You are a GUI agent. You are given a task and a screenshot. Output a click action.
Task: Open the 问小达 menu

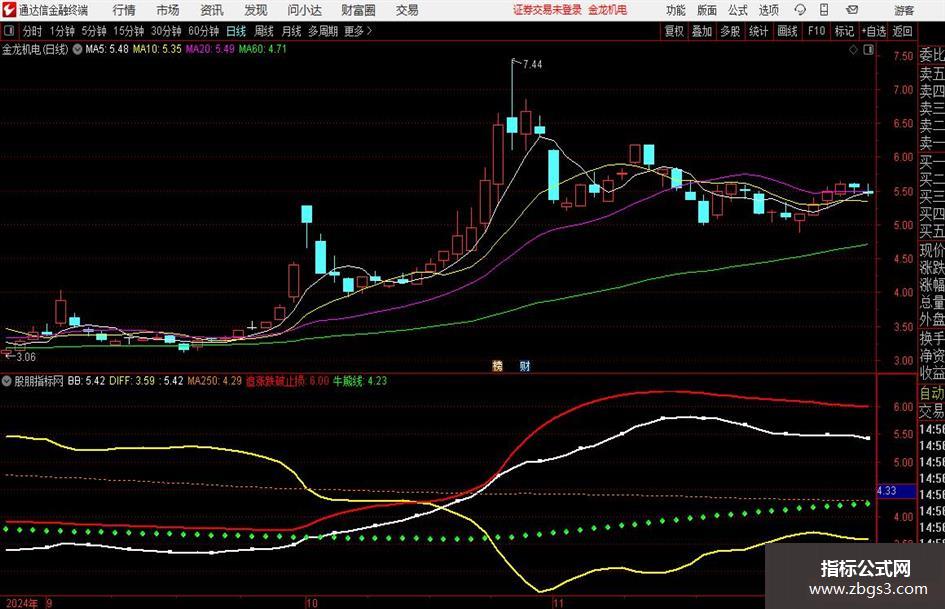[x=304, y=10]
